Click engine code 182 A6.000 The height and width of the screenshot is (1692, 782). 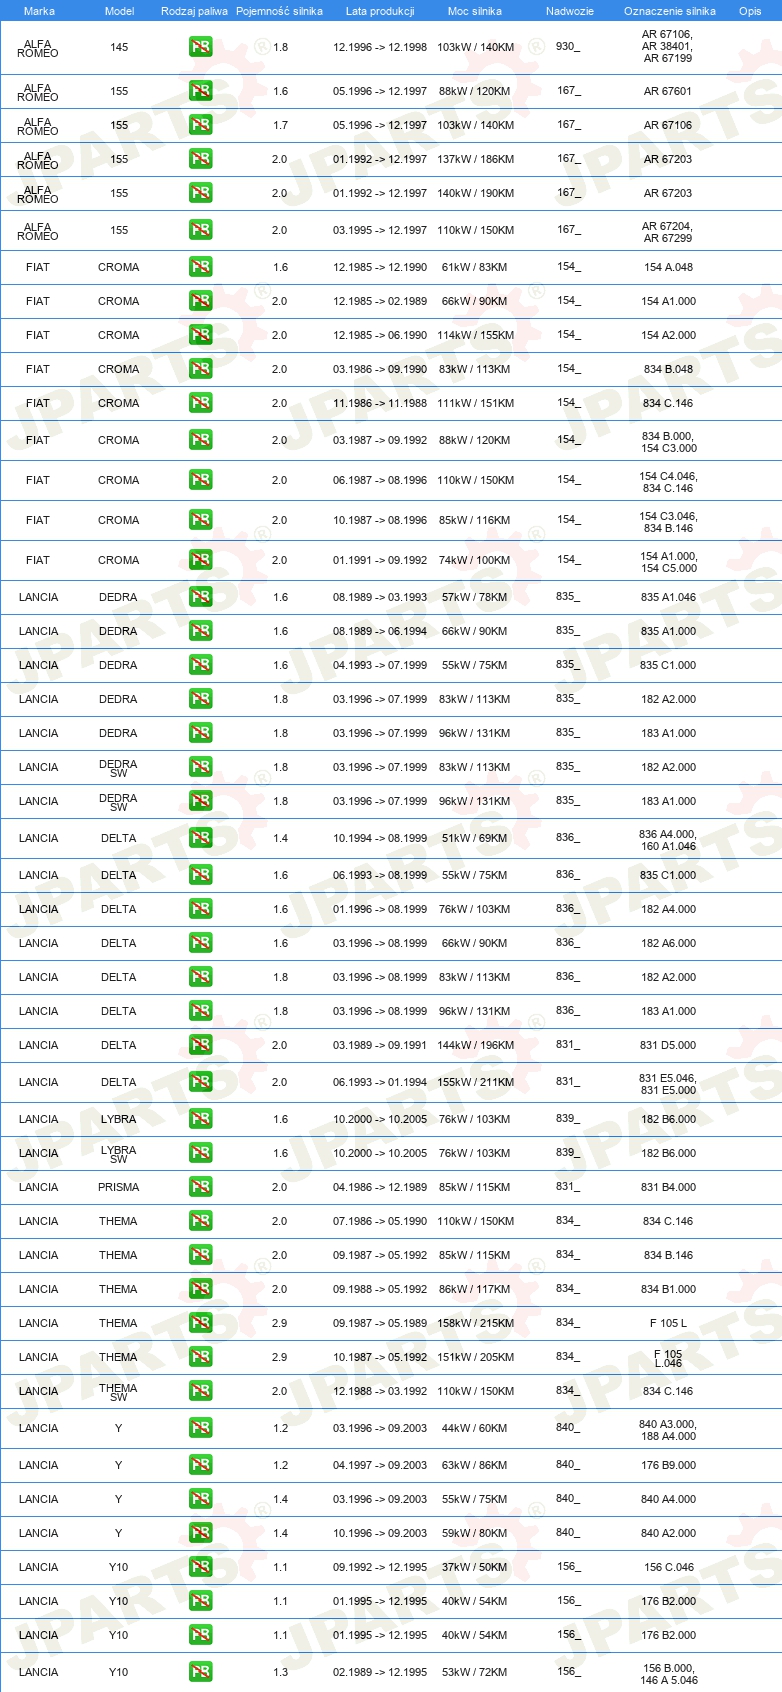pos(668,943)
